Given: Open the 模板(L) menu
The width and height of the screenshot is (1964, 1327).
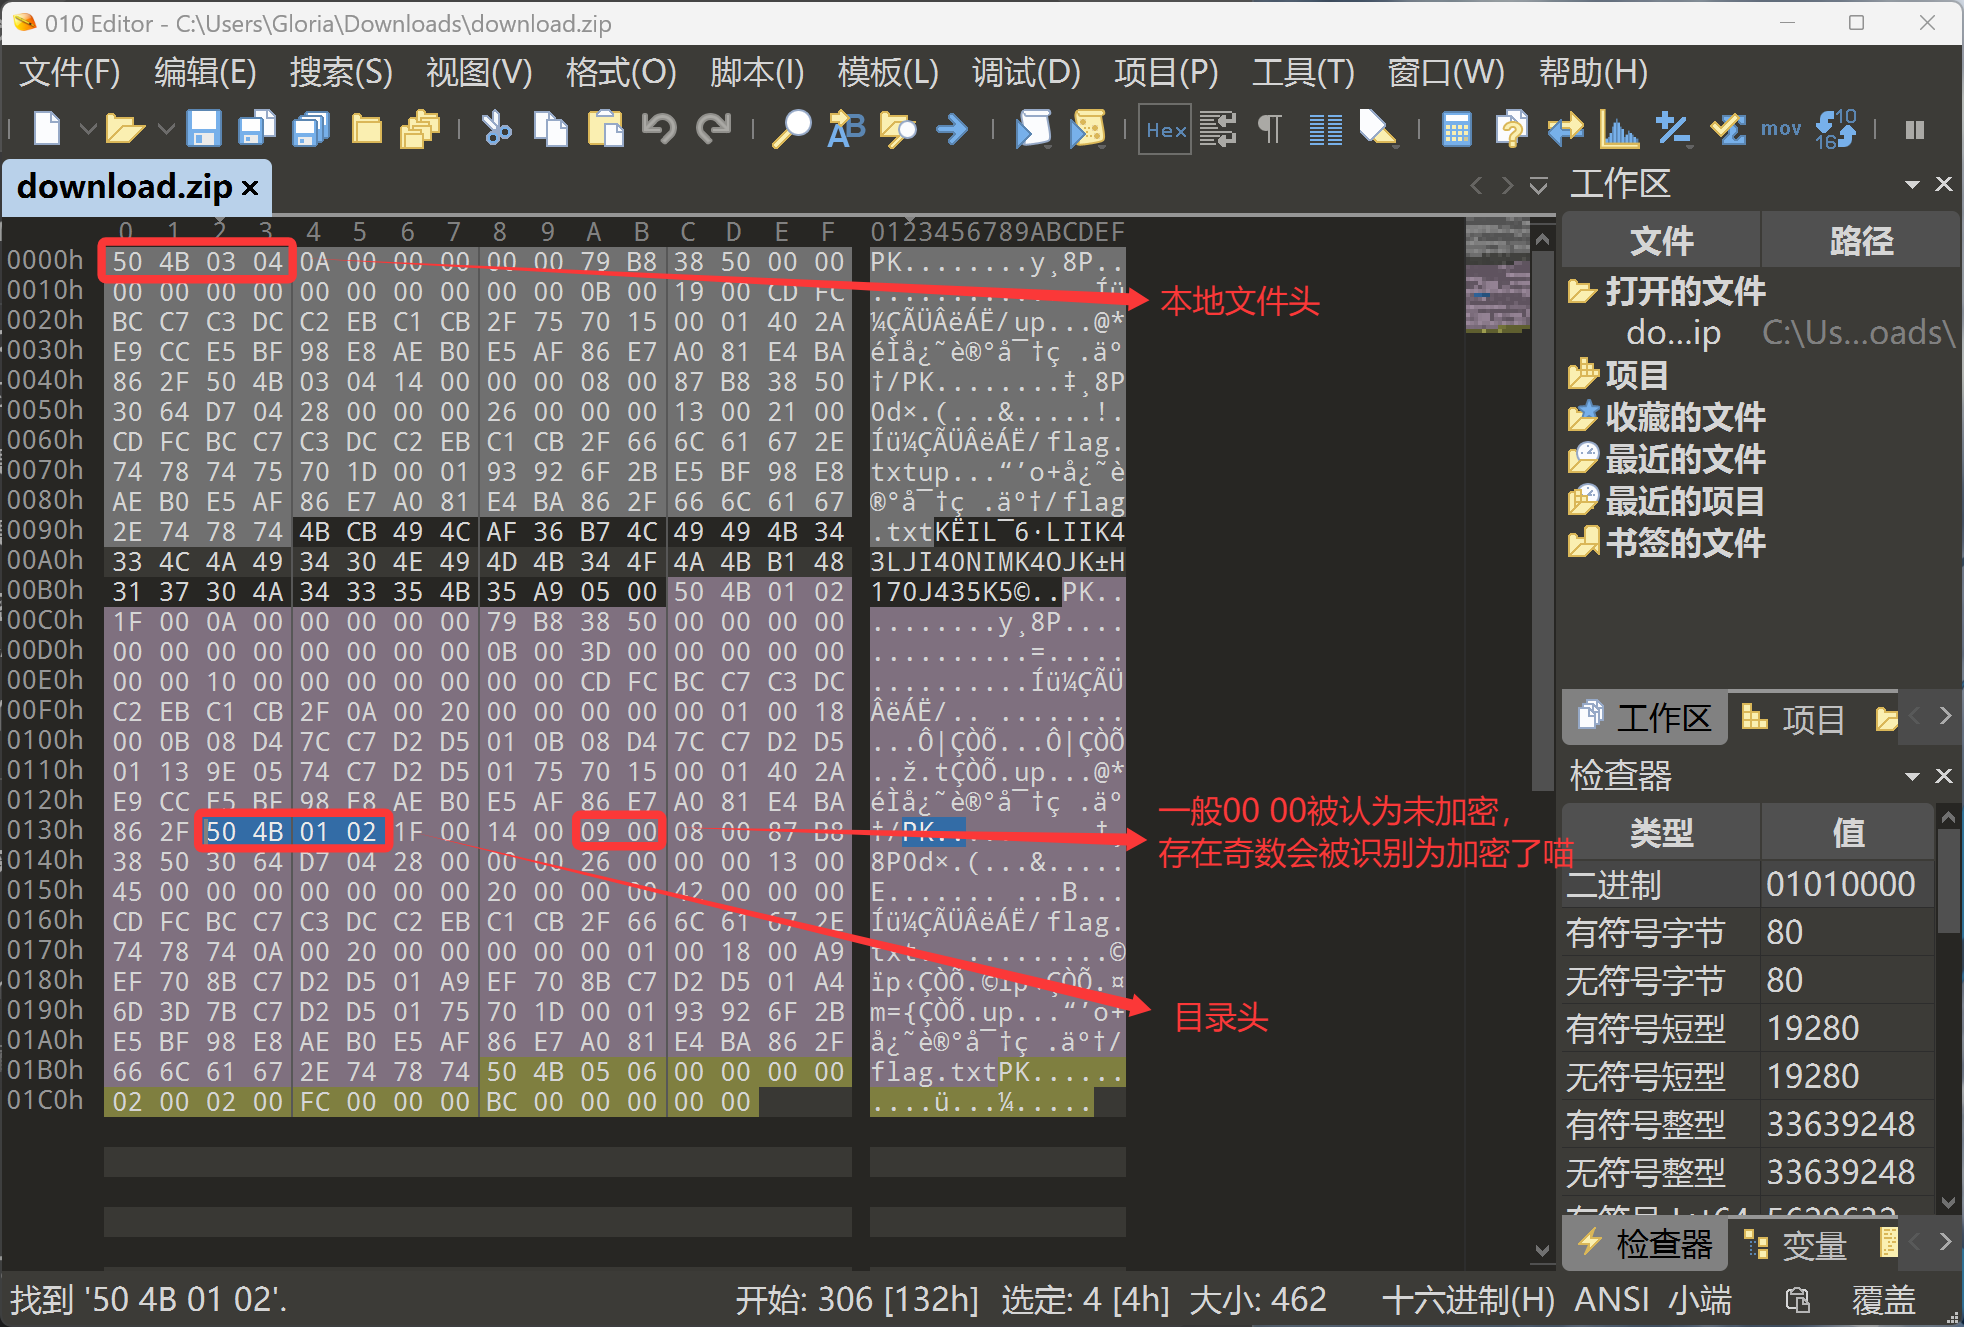Looking at the screenshot, I should pyautogui.click(x=887, y=72).
